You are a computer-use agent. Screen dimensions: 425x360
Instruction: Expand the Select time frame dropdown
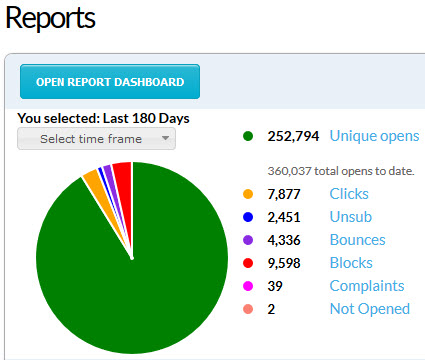(x=96, y=139)
